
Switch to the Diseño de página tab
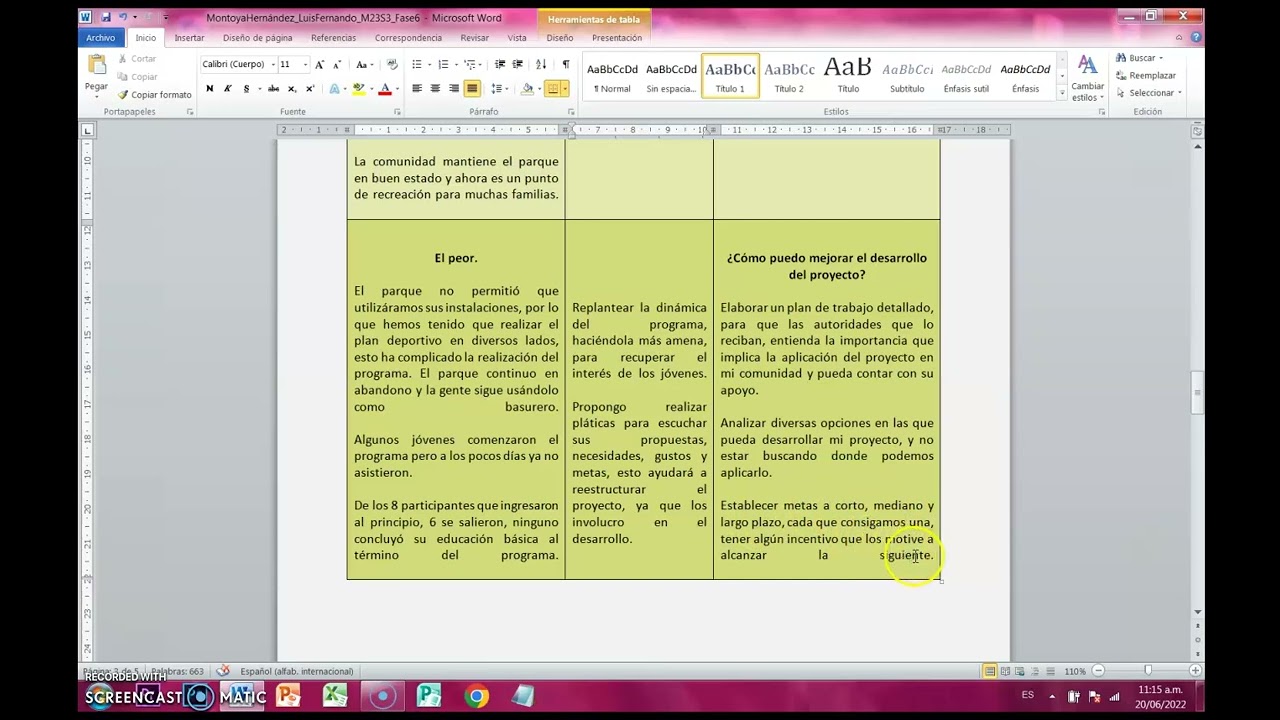tap(258, 38)
